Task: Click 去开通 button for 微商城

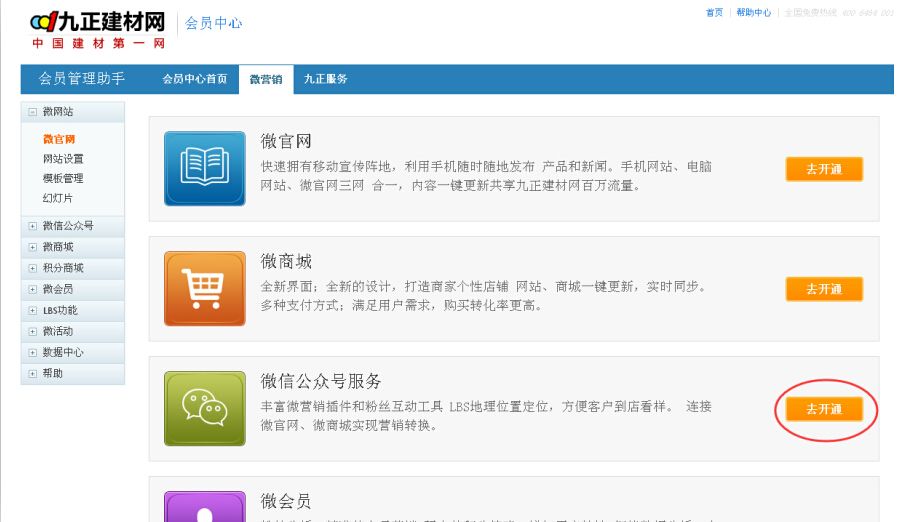Action: (x=824, y=289)
